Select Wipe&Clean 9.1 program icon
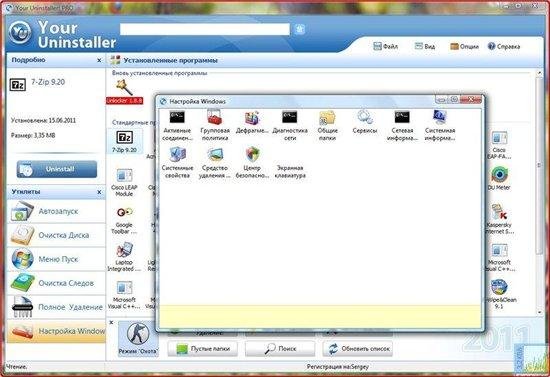The image size is (550, 377). point(499,294)
